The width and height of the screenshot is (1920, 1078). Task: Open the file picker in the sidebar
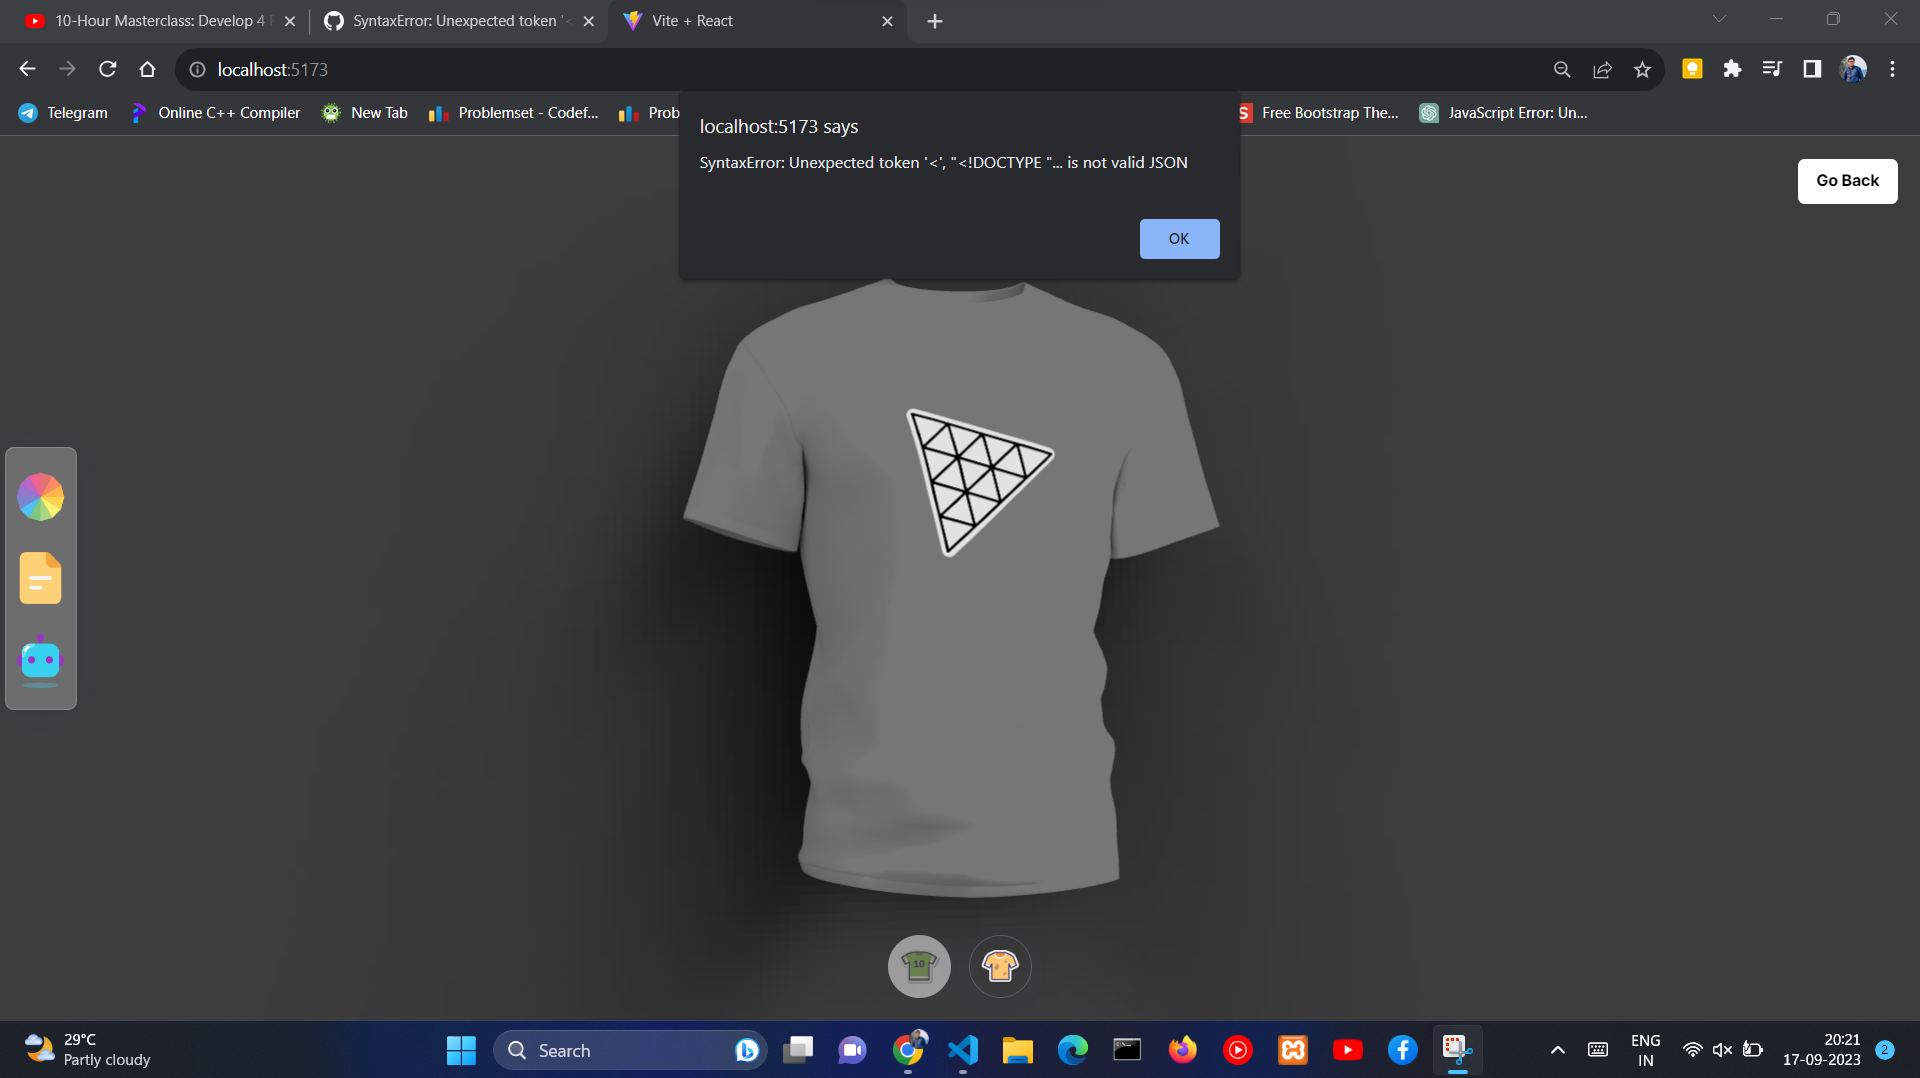(40, 578)
